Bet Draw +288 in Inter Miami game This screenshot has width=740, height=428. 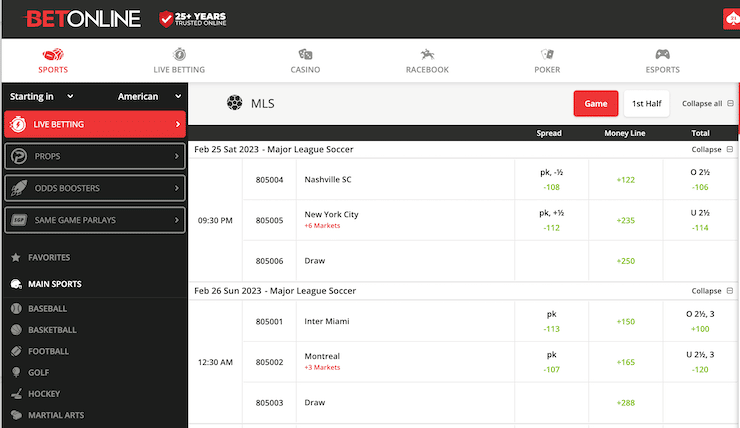626,403
